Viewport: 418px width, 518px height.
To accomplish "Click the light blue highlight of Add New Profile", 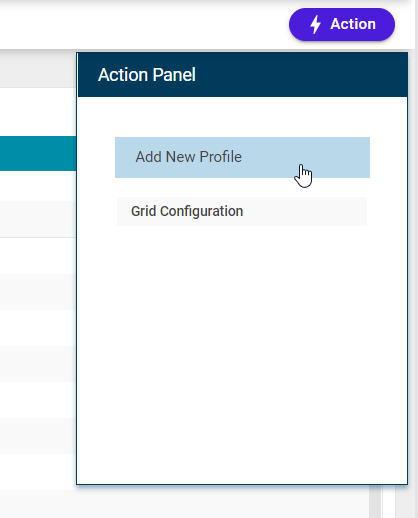I will pos(242,157).
